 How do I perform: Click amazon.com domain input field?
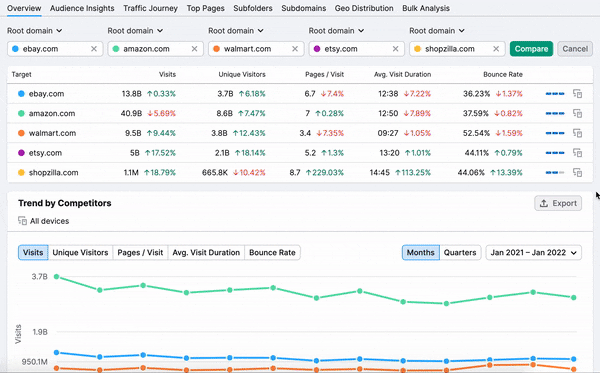pos(155,49)
